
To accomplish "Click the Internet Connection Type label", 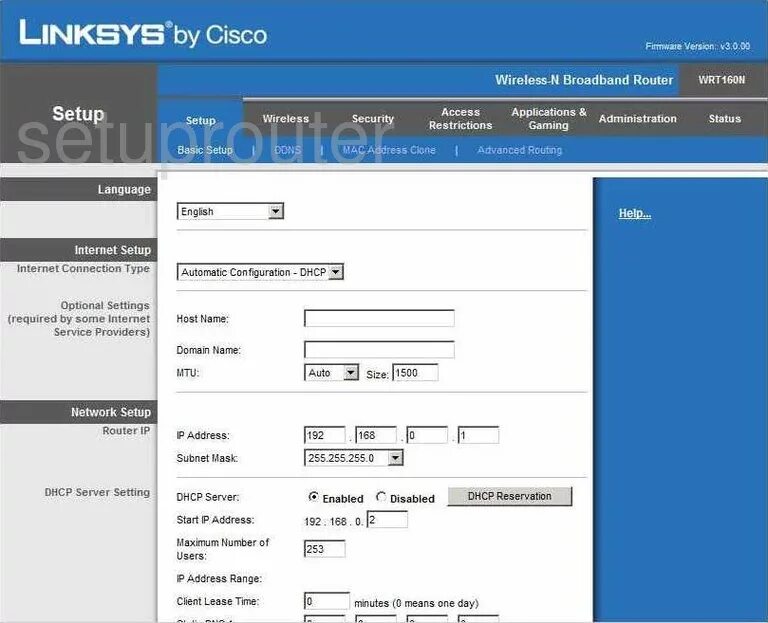I will tap(83, 268).
